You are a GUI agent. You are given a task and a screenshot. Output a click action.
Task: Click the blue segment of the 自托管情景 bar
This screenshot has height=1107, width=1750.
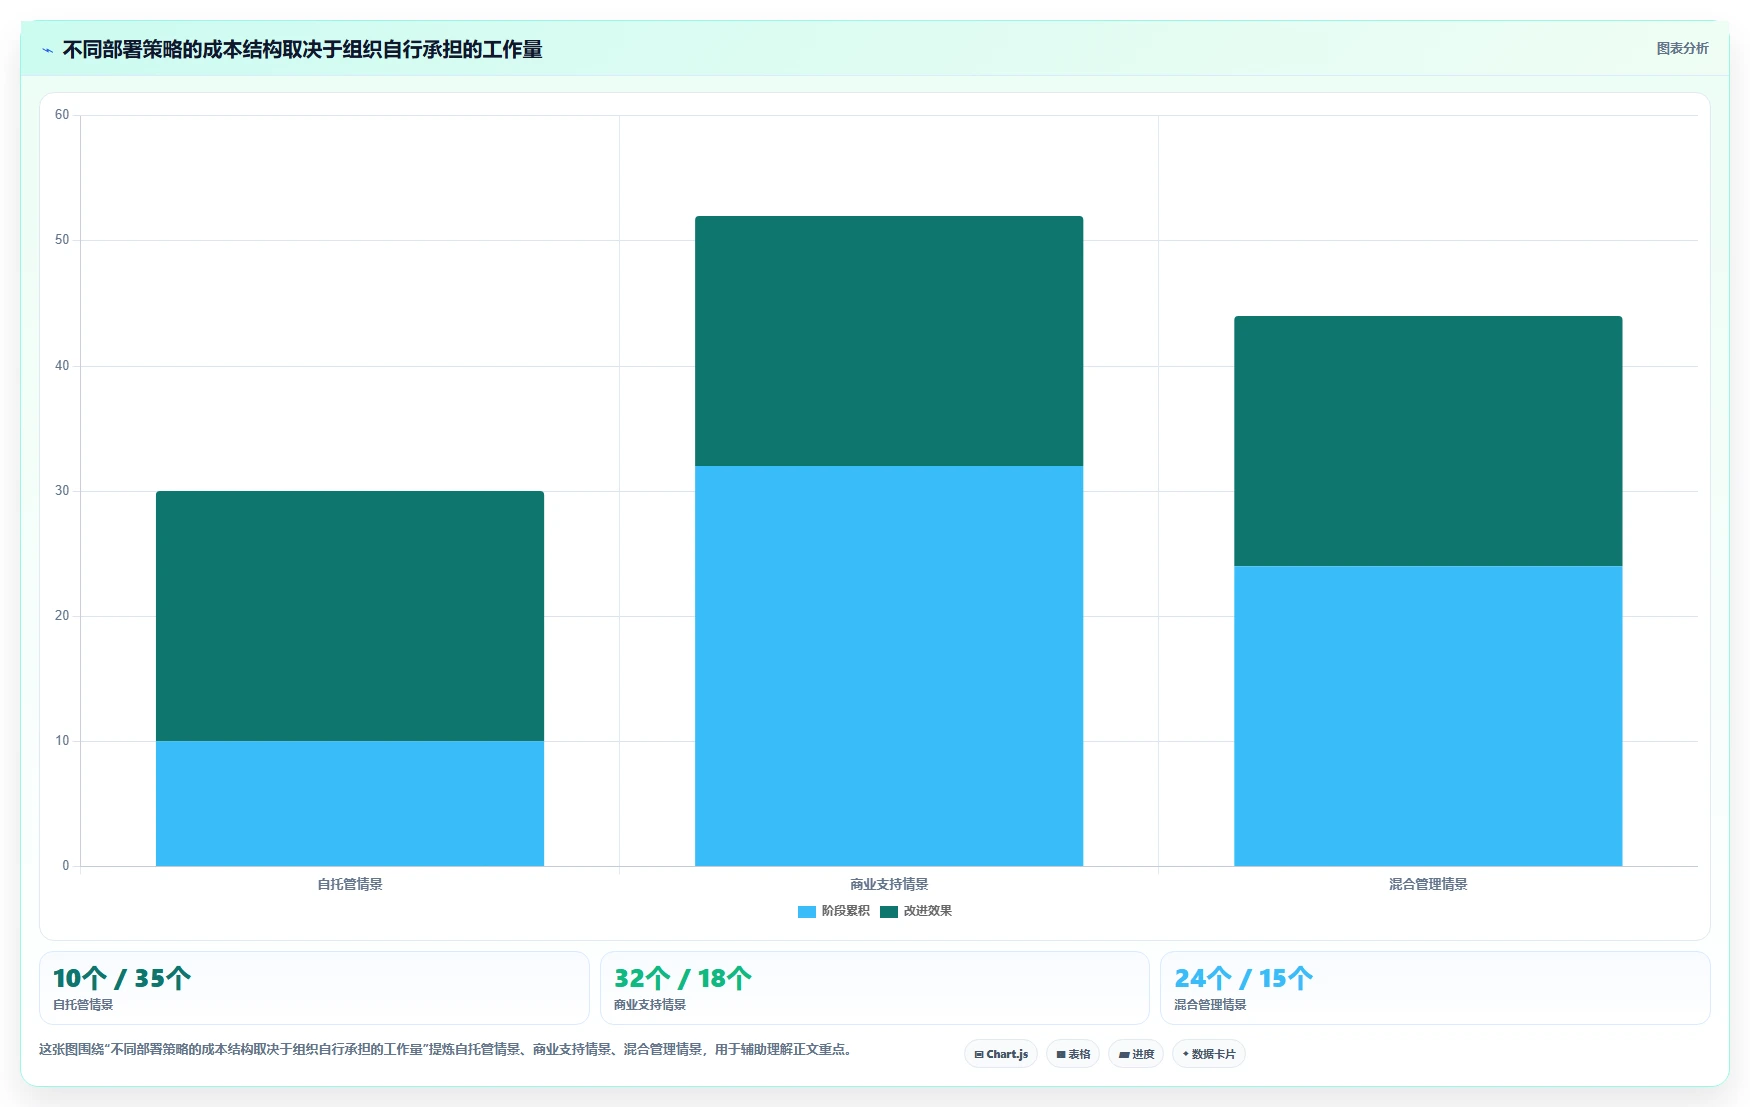(x=350, y=803)
